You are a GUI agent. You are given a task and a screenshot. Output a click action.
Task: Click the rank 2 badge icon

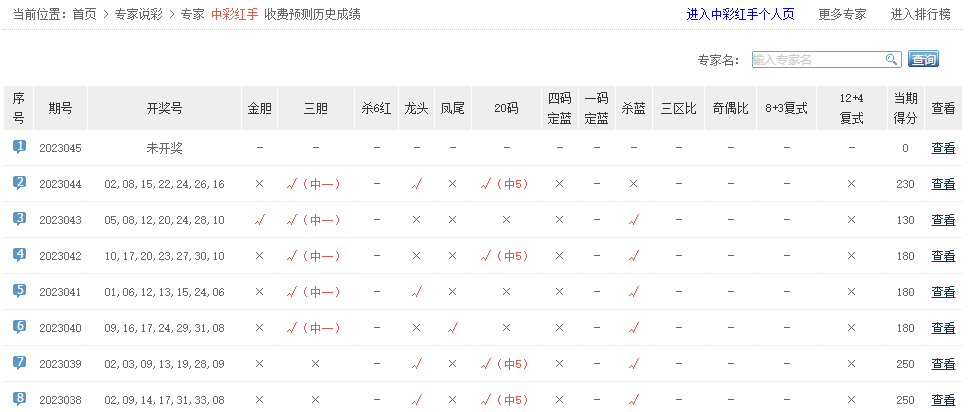click(19, 183)
